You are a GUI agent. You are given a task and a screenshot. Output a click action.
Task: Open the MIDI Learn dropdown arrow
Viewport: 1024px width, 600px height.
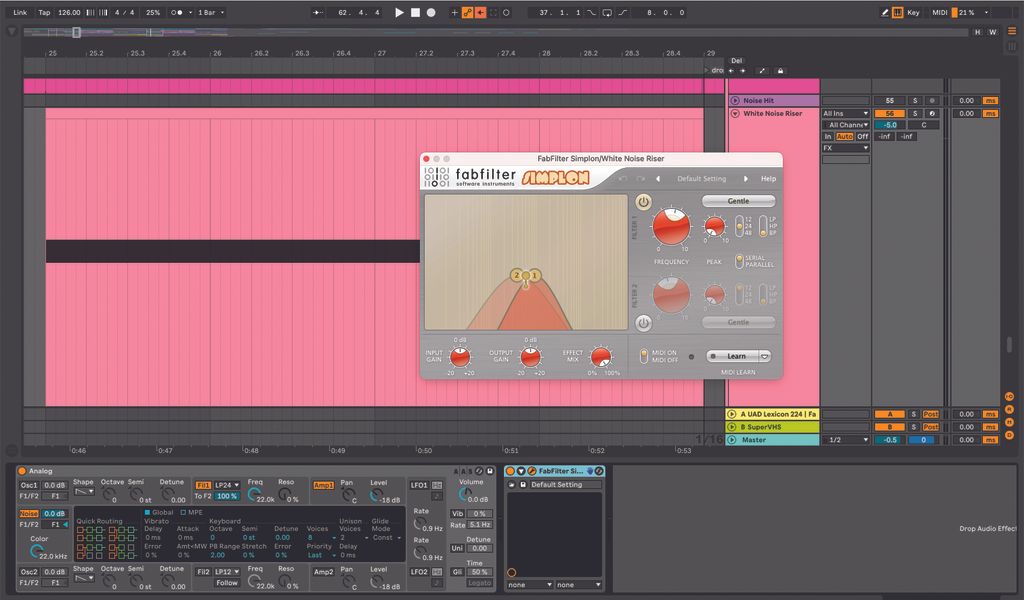coord(764,356)
